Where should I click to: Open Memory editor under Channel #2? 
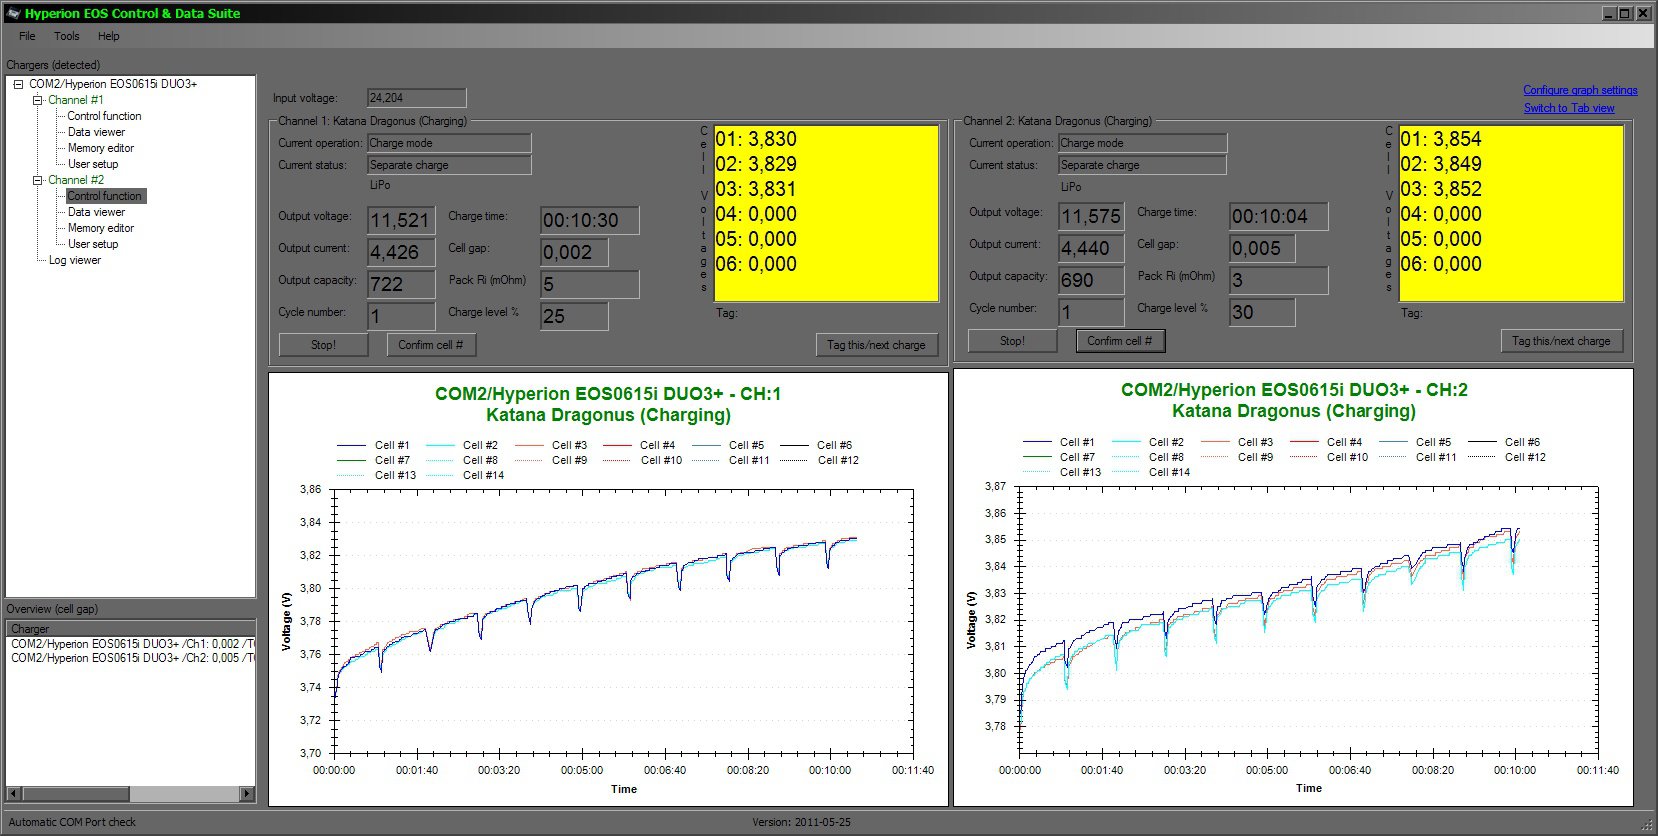100,228
